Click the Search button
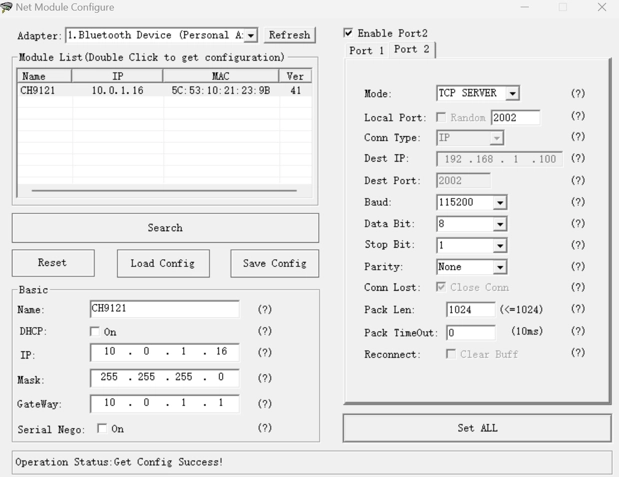Screen dimensions: 619x477 (x=165, y=228)
